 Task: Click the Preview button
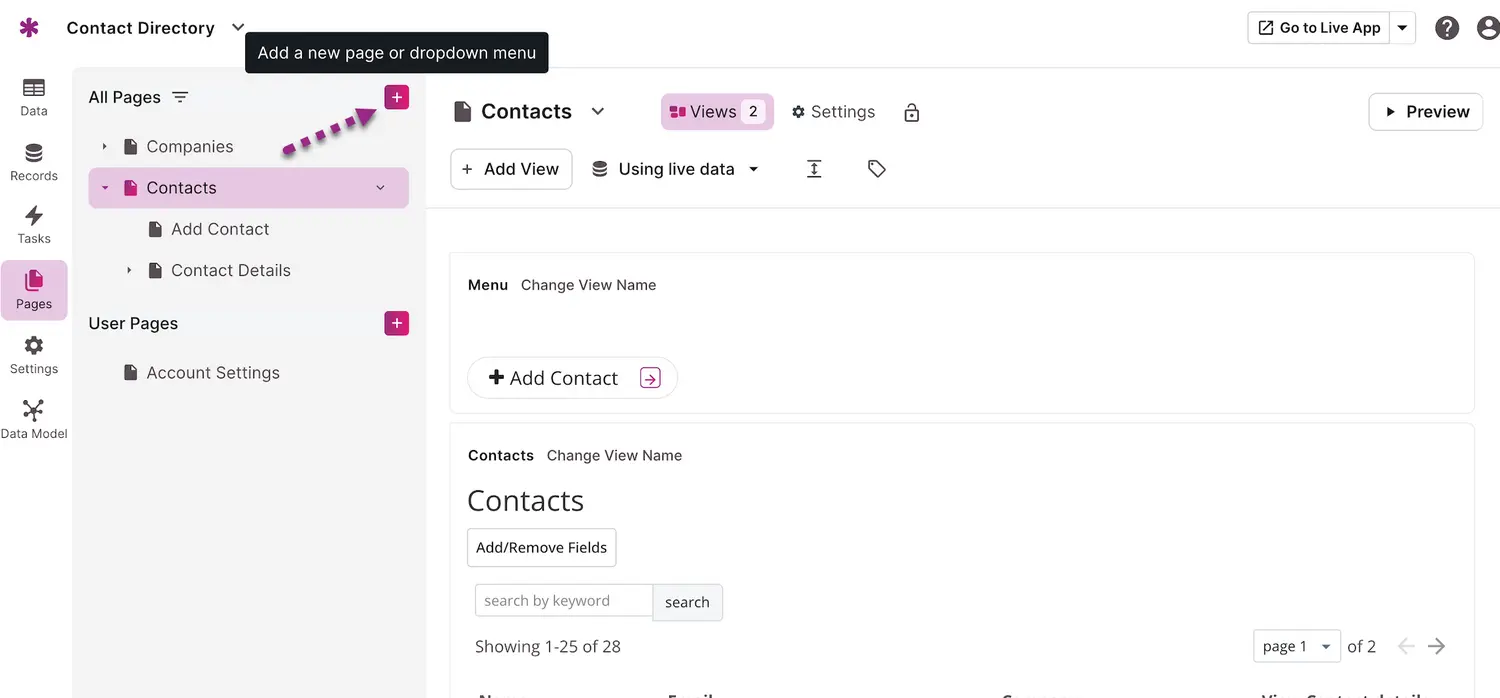point(1425,112)
